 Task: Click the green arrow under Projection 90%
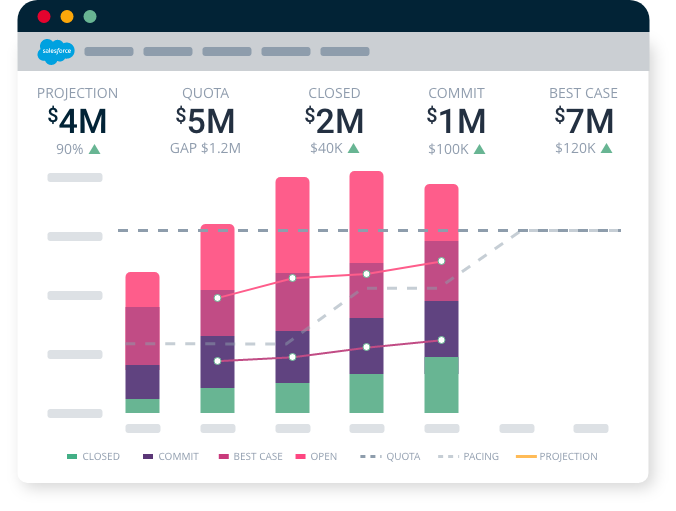(x=95, y=149)
